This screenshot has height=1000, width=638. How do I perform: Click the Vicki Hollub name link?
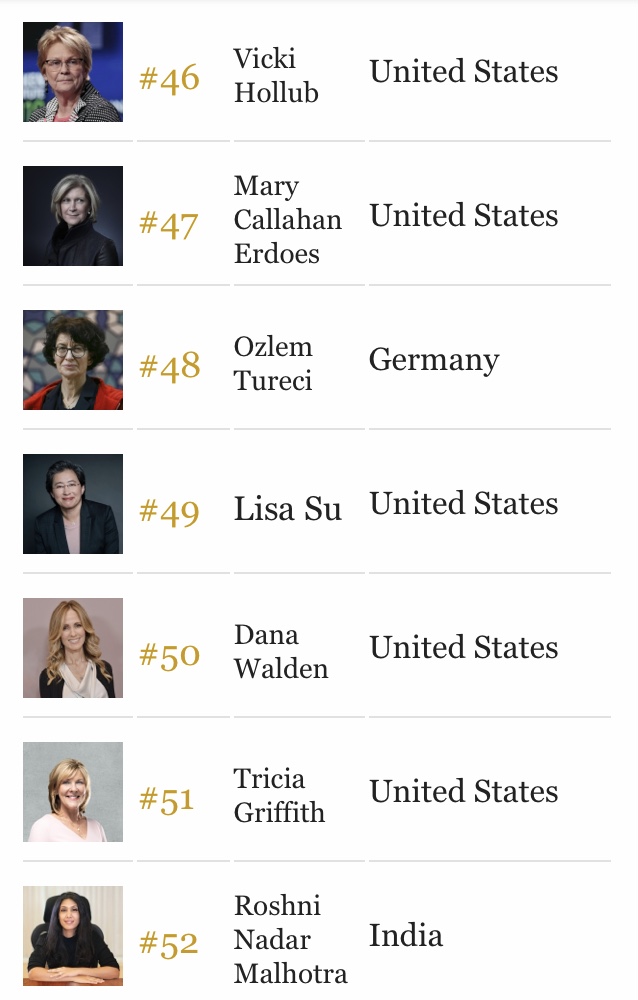[x=275, y=75]
